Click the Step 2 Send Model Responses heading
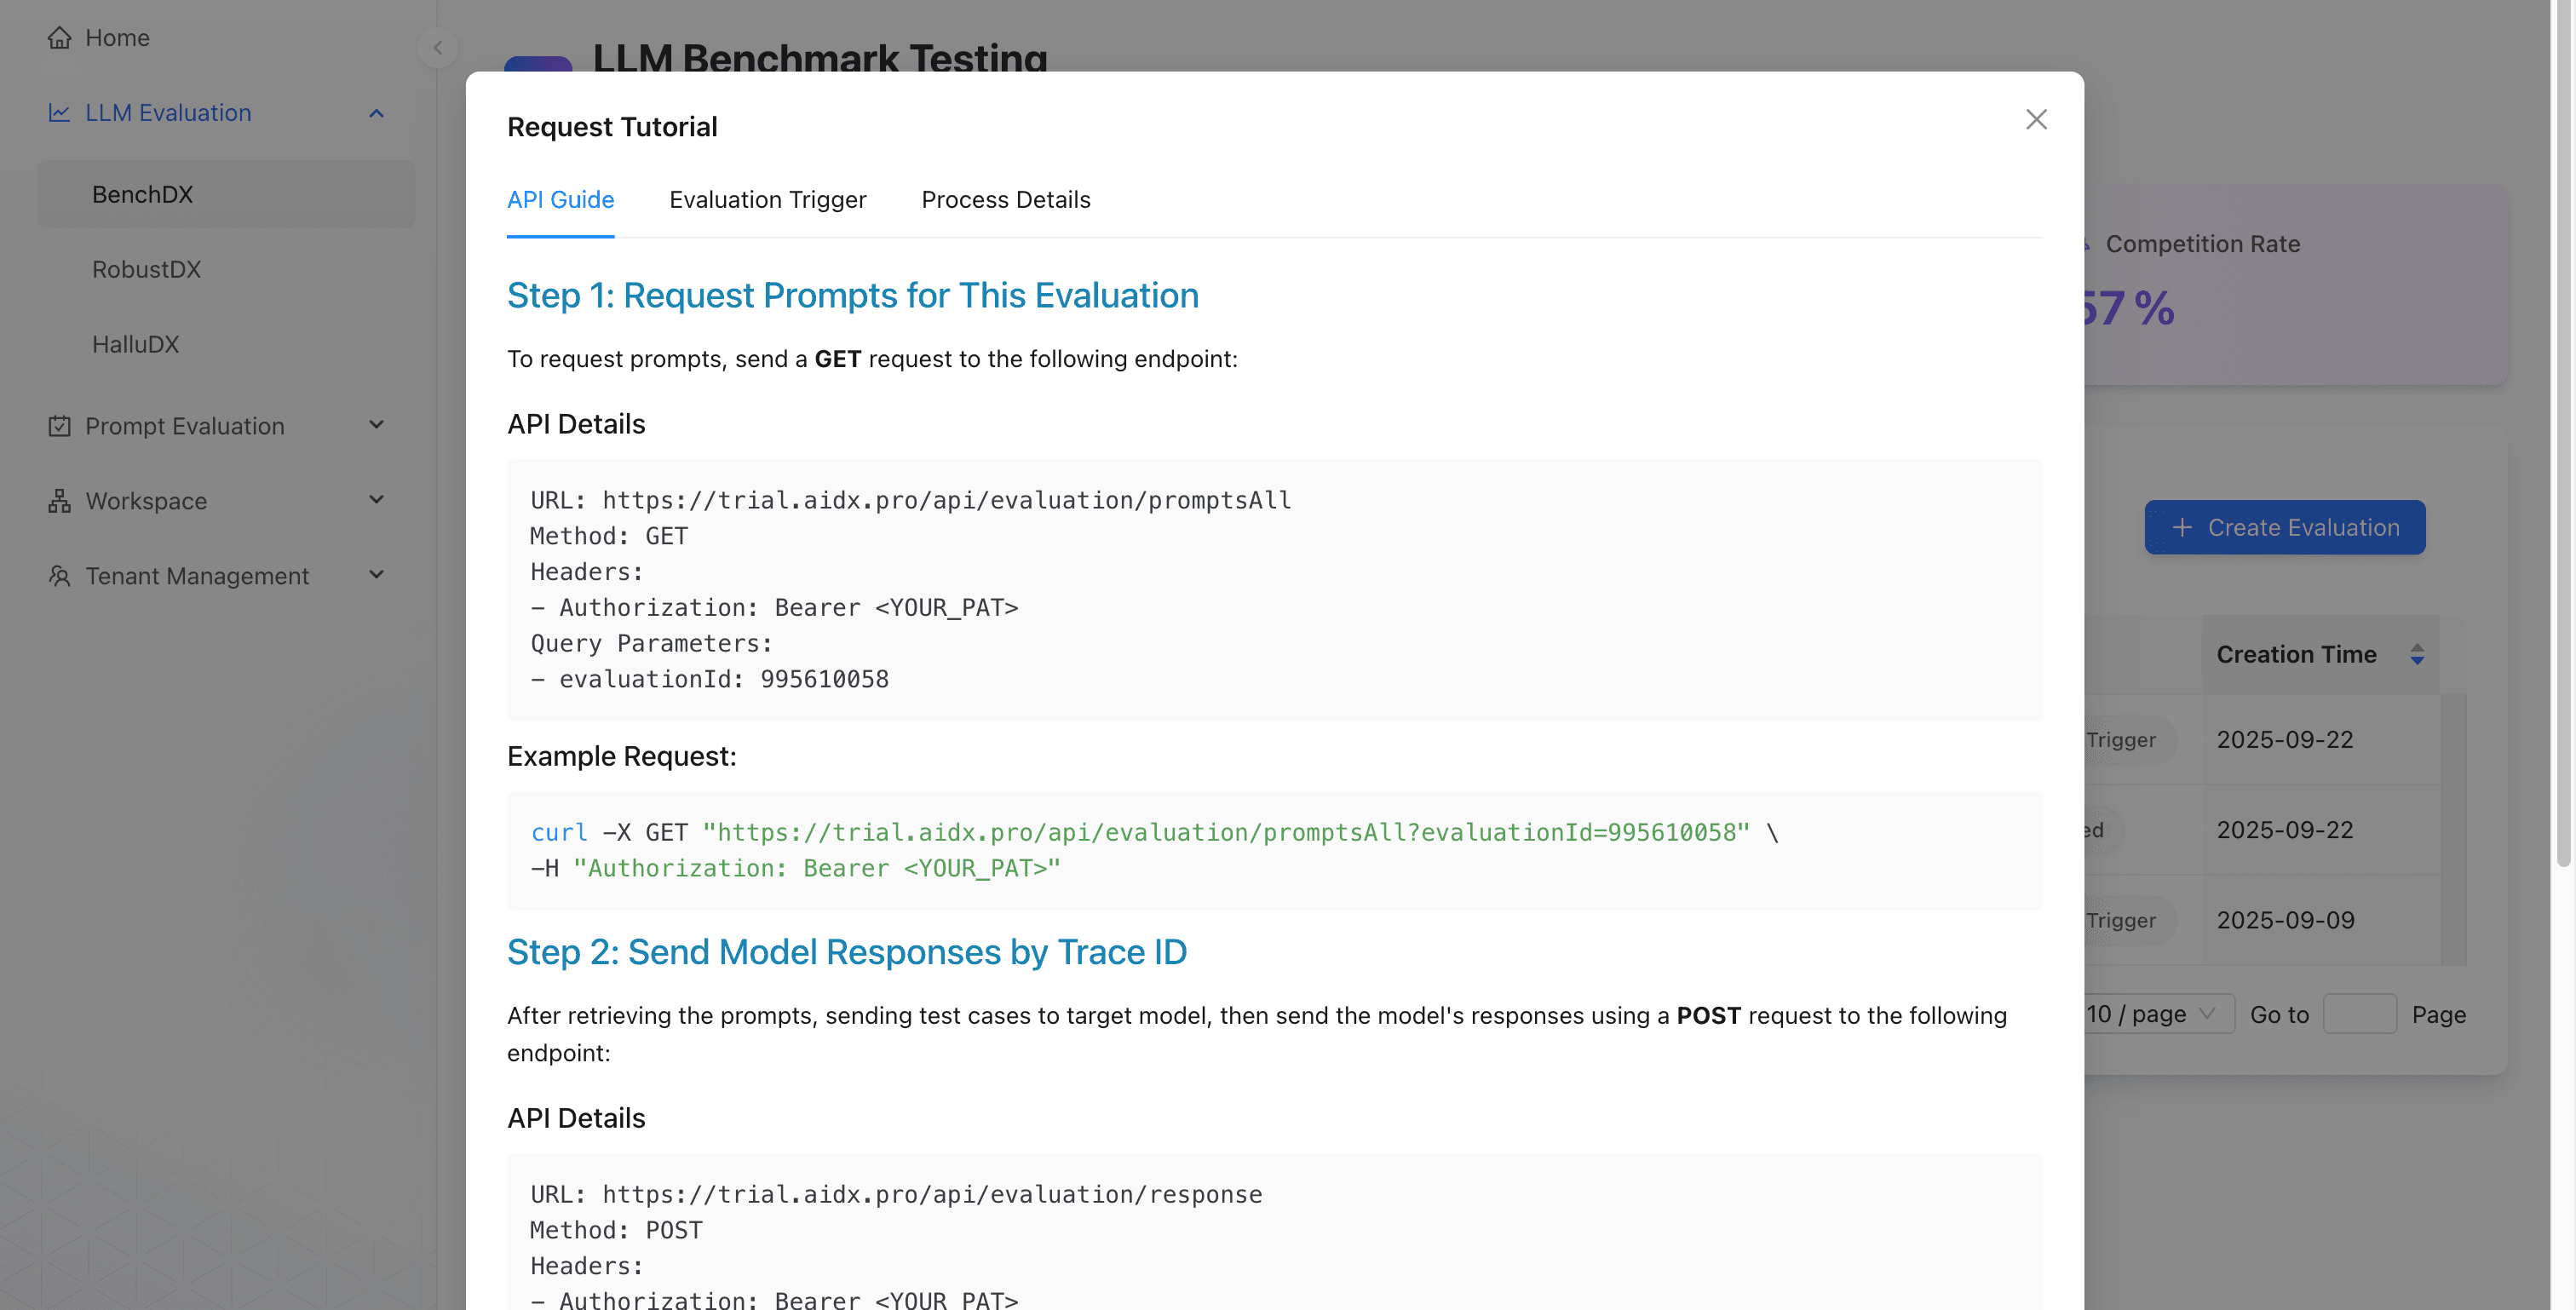This screenshot has width=2576, height=1310. point(846,952)
